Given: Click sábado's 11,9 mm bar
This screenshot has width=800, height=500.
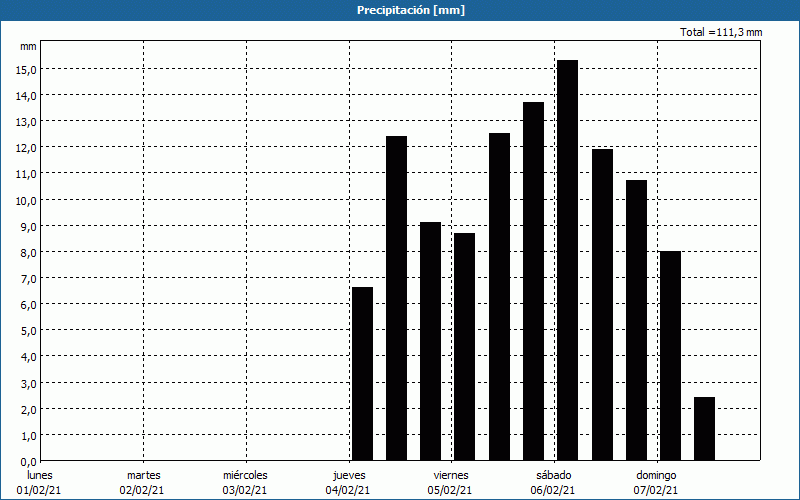Looking at the screenshot, I should tap(603, 305).
